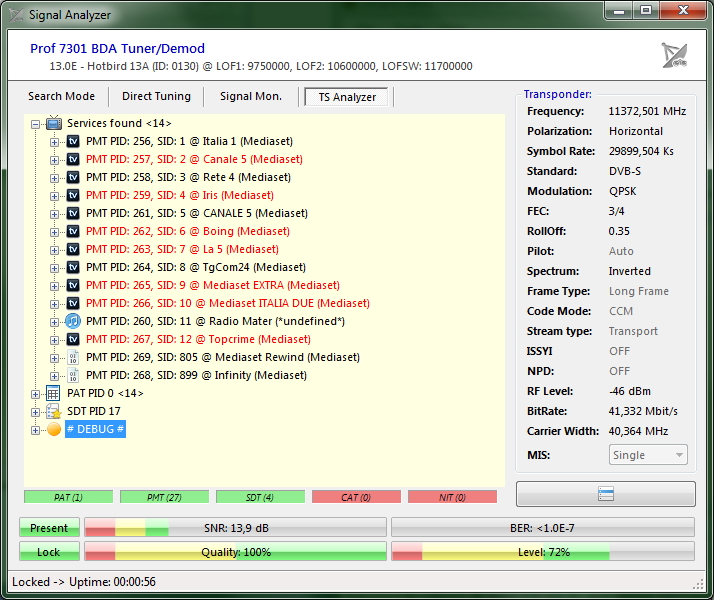Click the PMT (27) table indicator

[164, 497]
